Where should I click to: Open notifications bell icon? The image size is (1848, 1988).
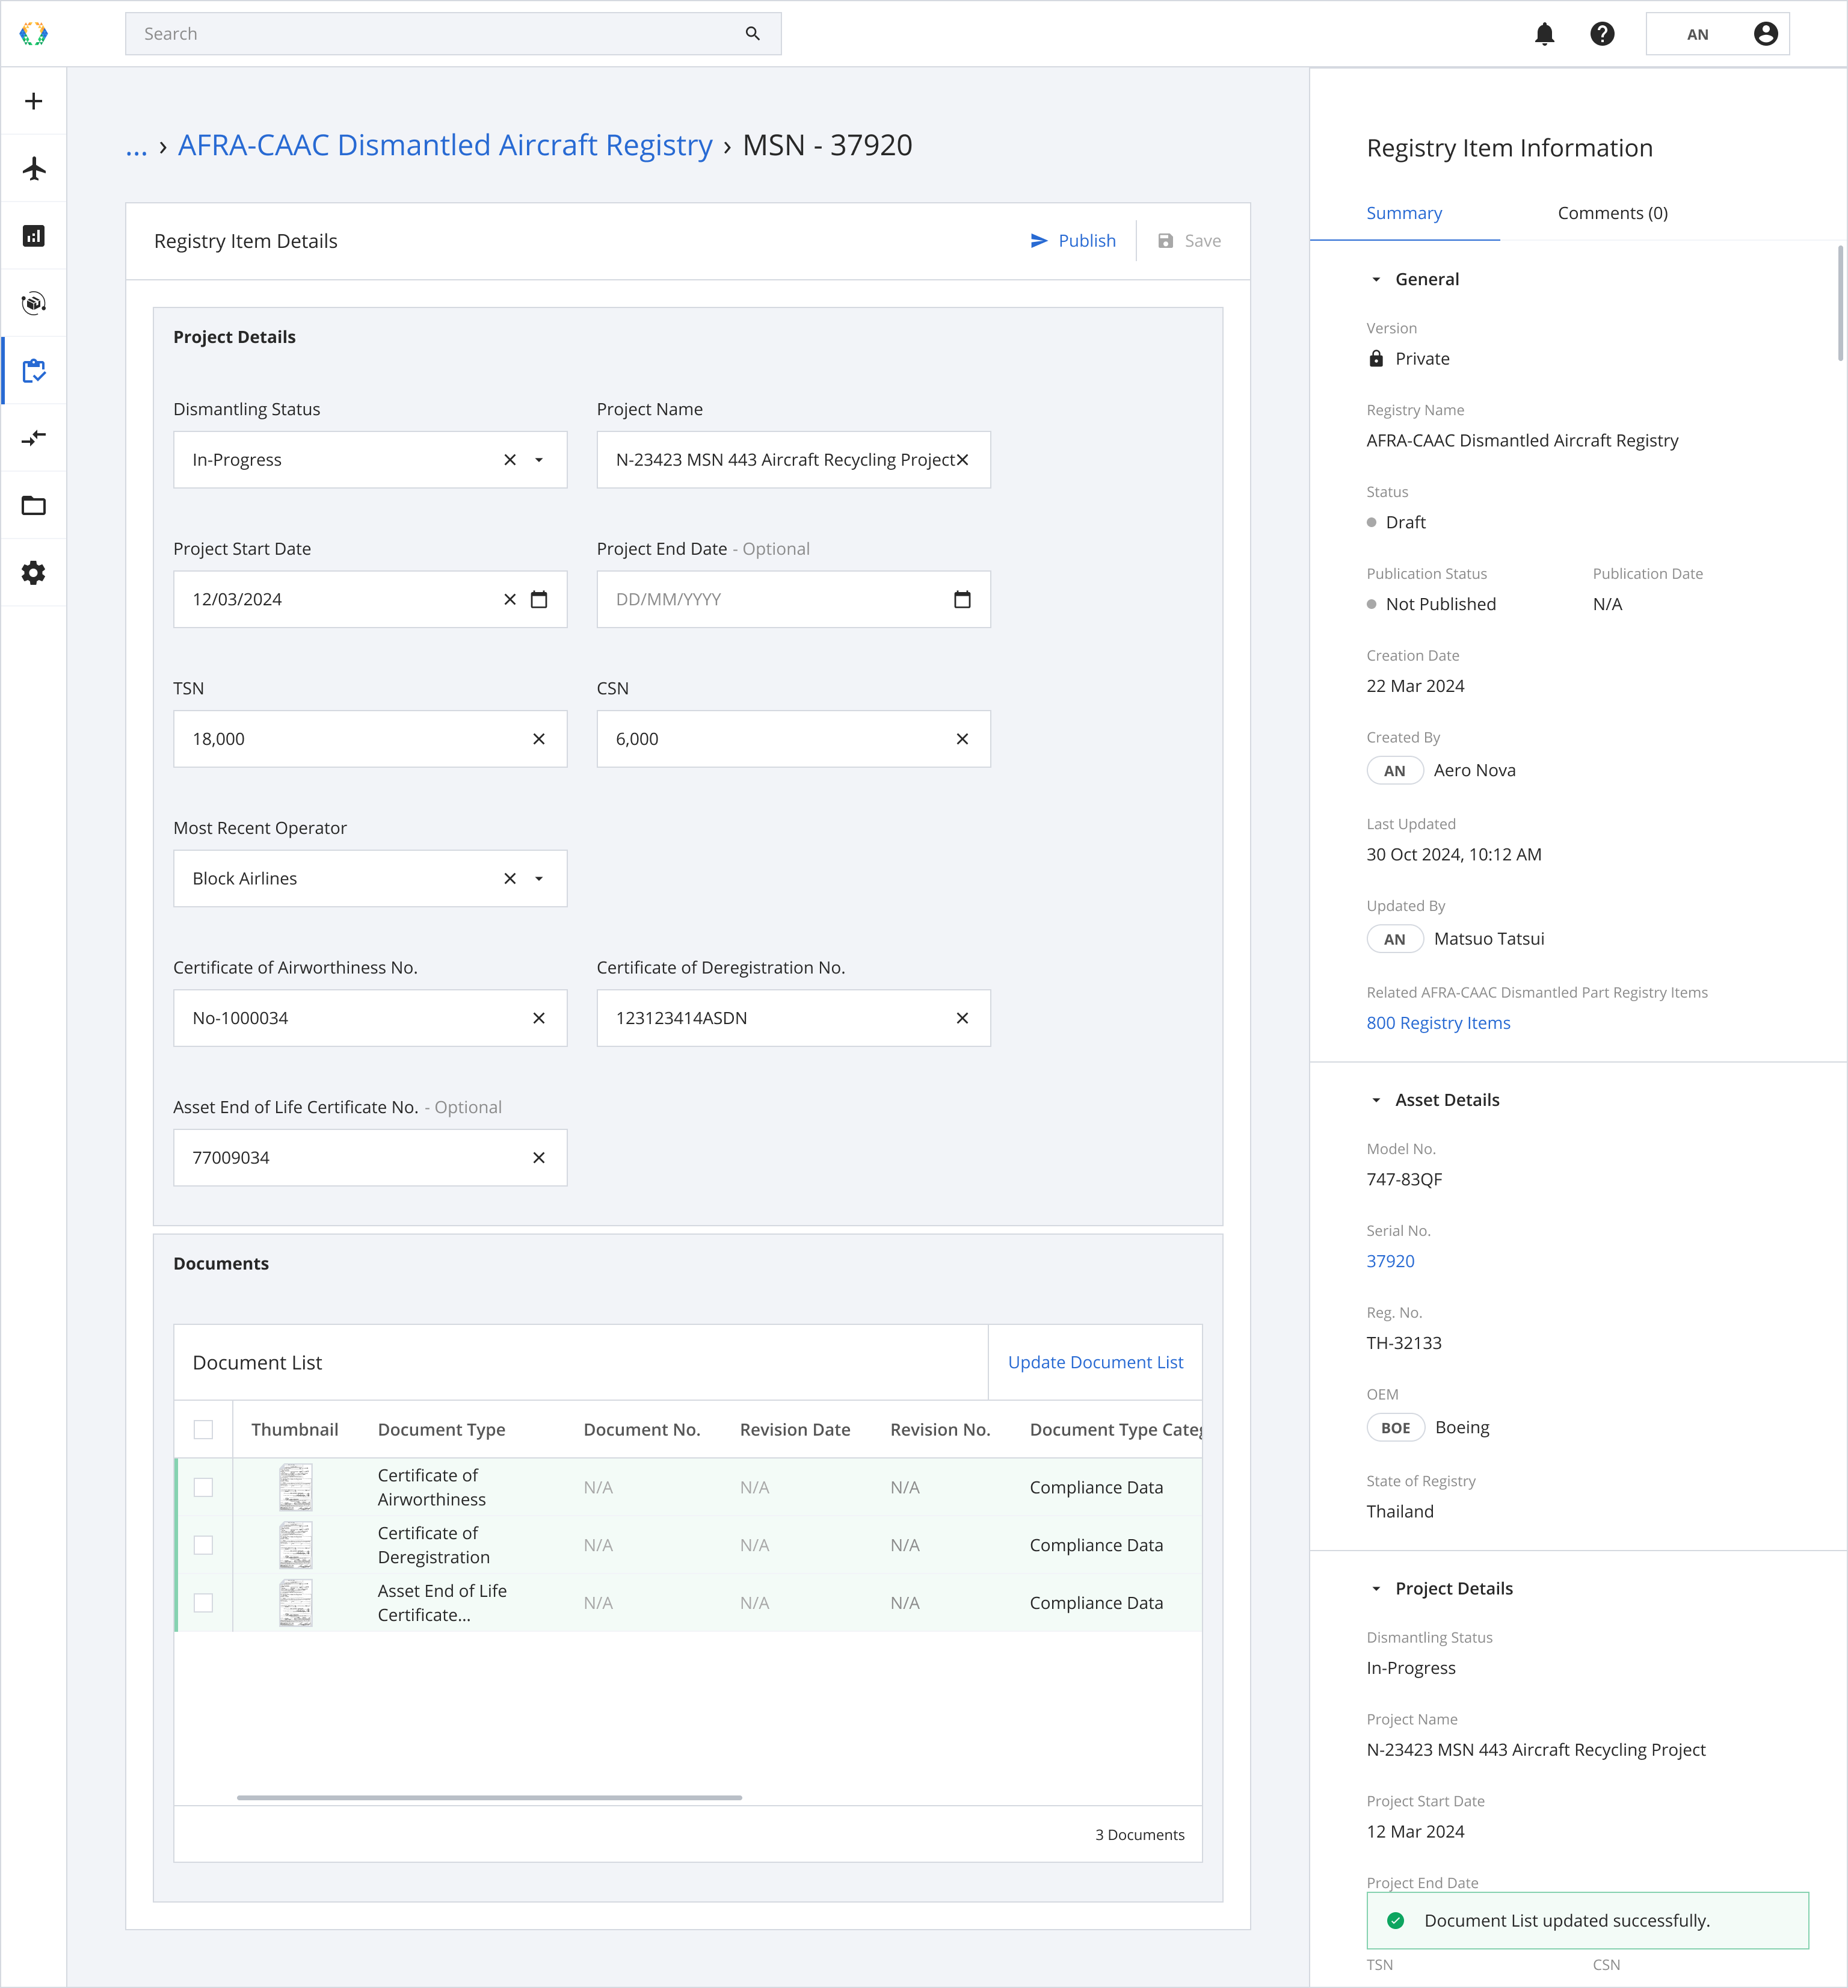coord(1544,34)
